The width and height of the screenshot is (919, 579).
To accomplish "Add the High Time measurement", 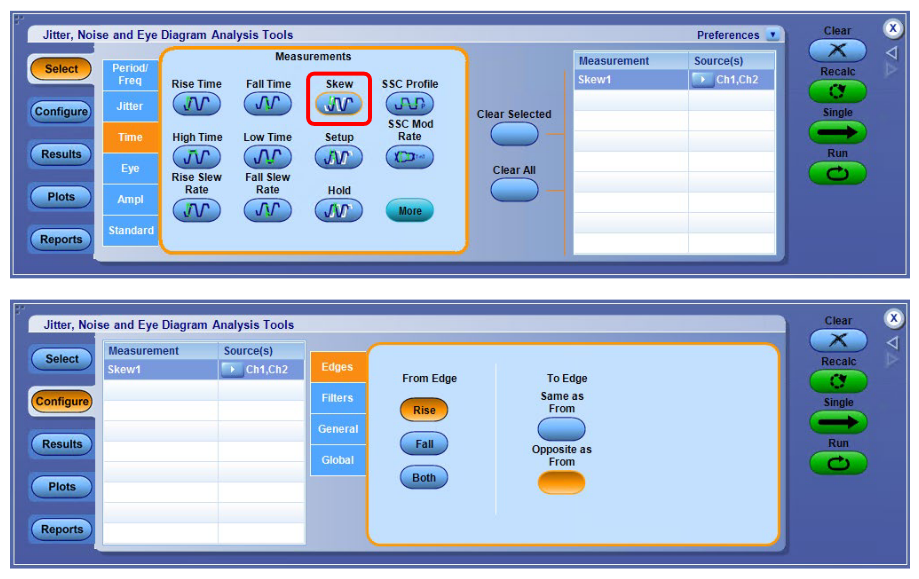I will click(196, 156).
